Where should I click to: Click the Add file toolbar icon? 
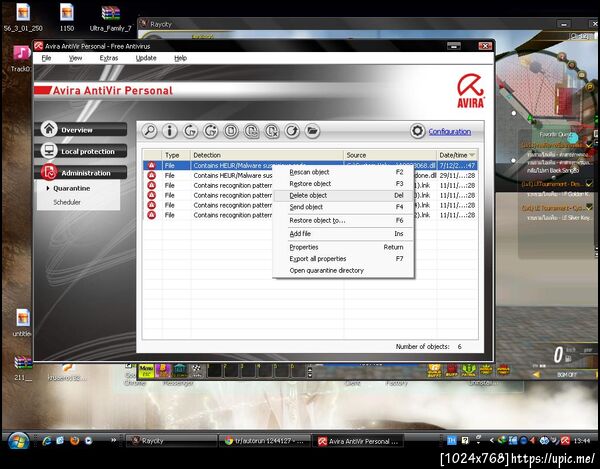231,131
